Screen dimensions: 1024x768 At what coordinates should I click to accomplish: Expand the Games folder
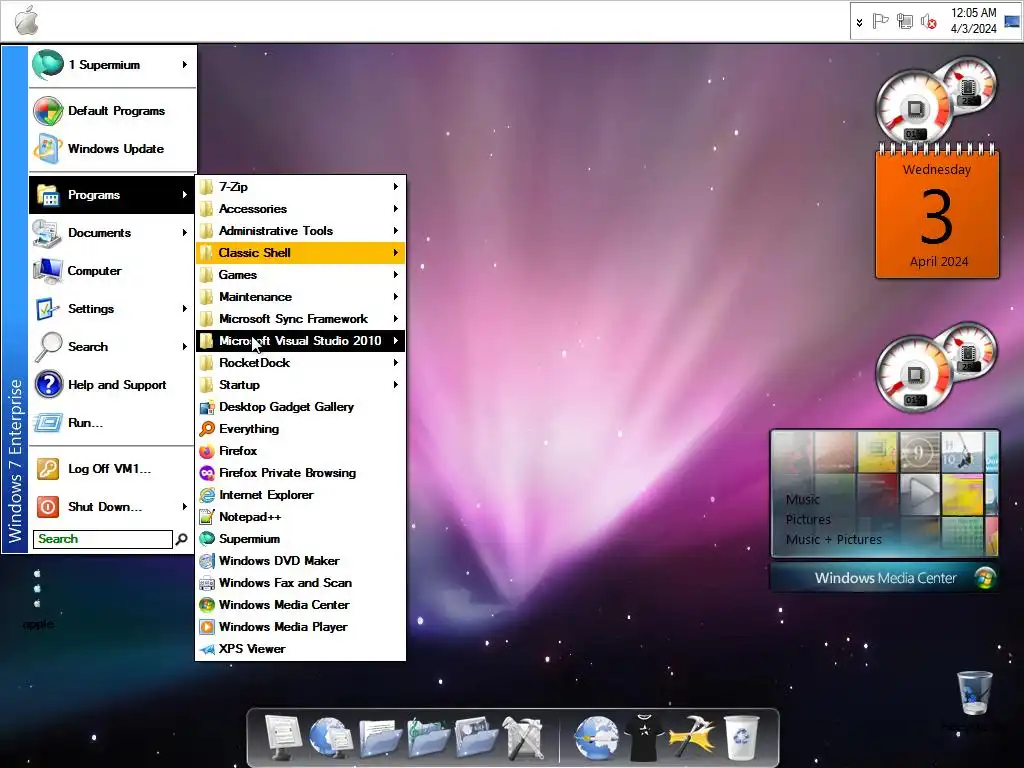300,275
